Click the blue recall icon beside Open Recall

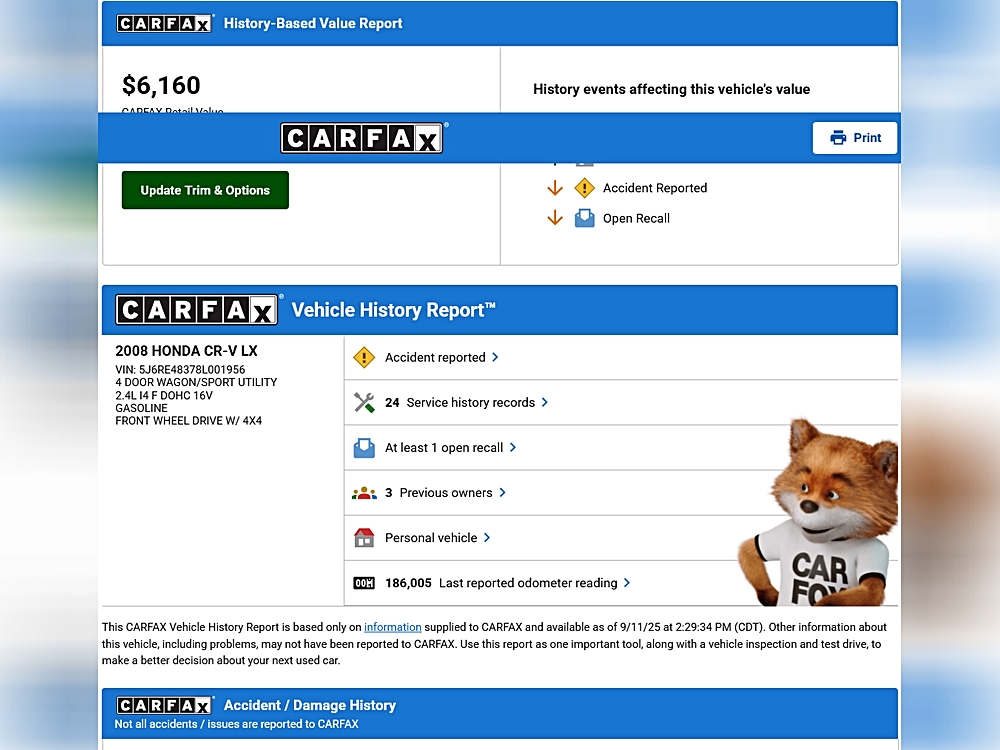tap(584, 218)
